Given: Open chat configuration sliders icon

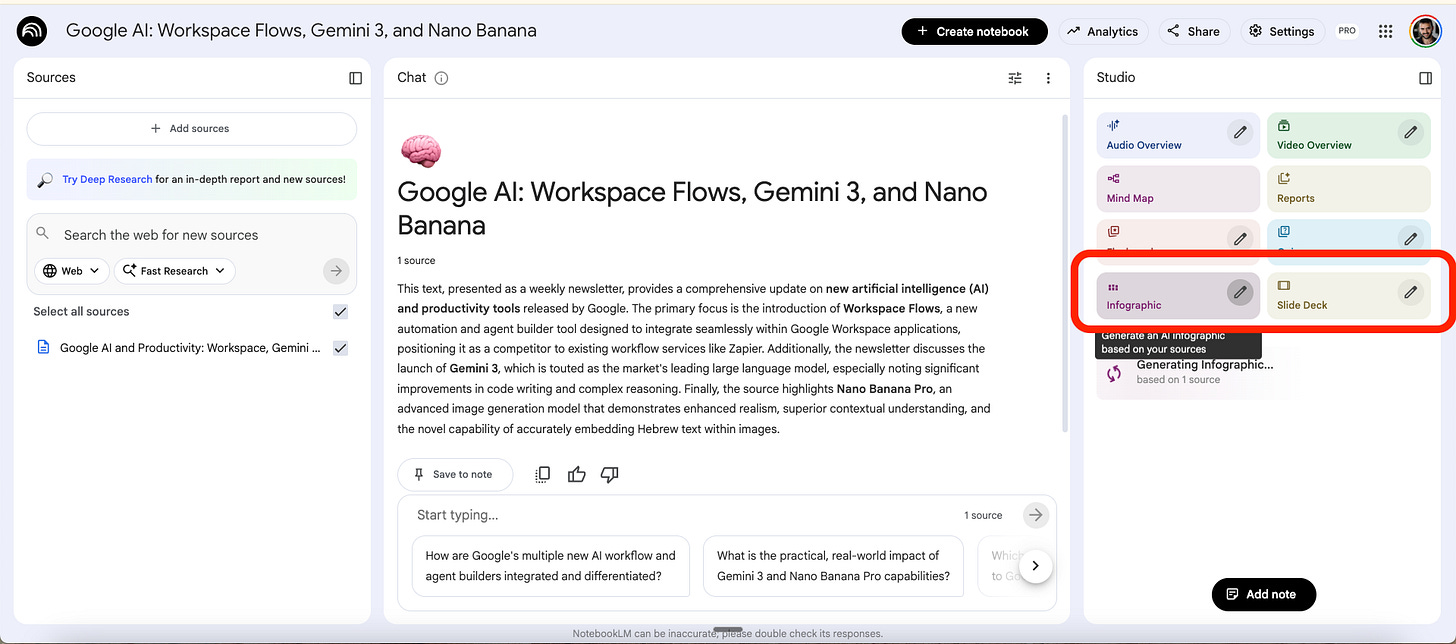Looking at the screenshot, I should coord(1015,78).
